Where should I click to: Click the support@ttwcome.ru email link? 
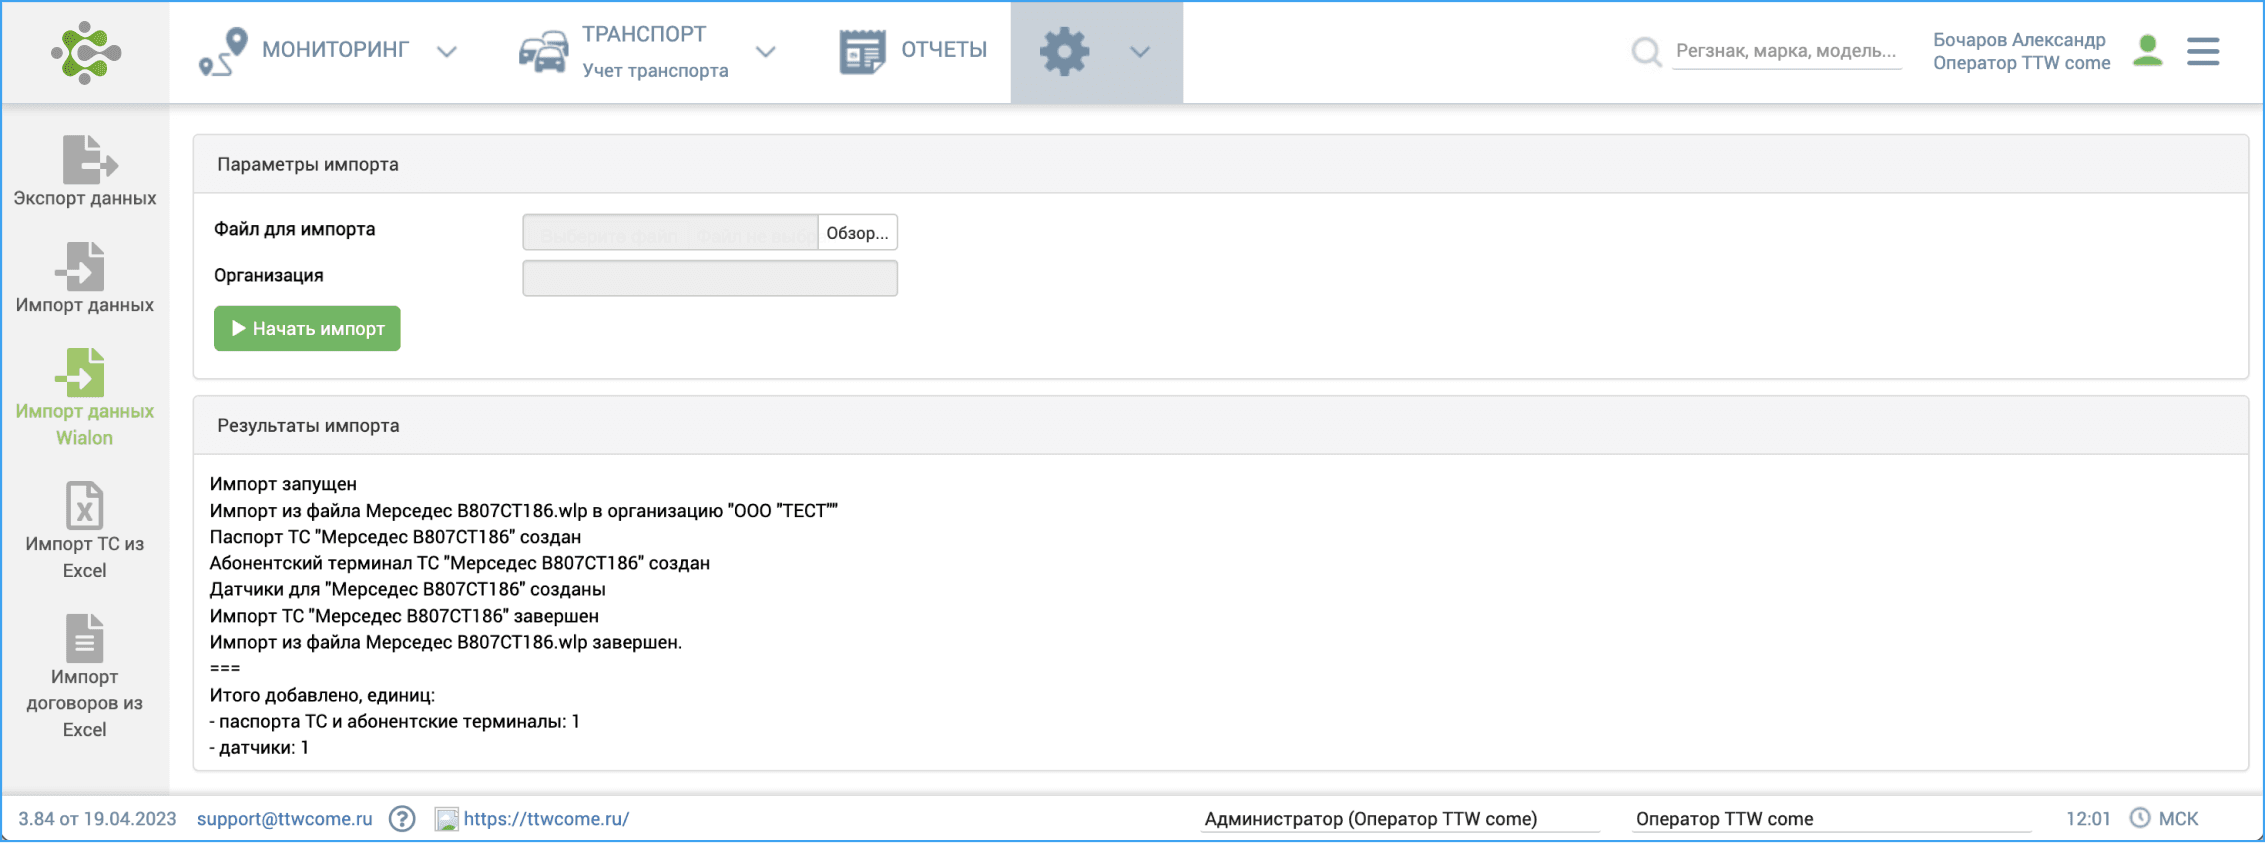285,818
